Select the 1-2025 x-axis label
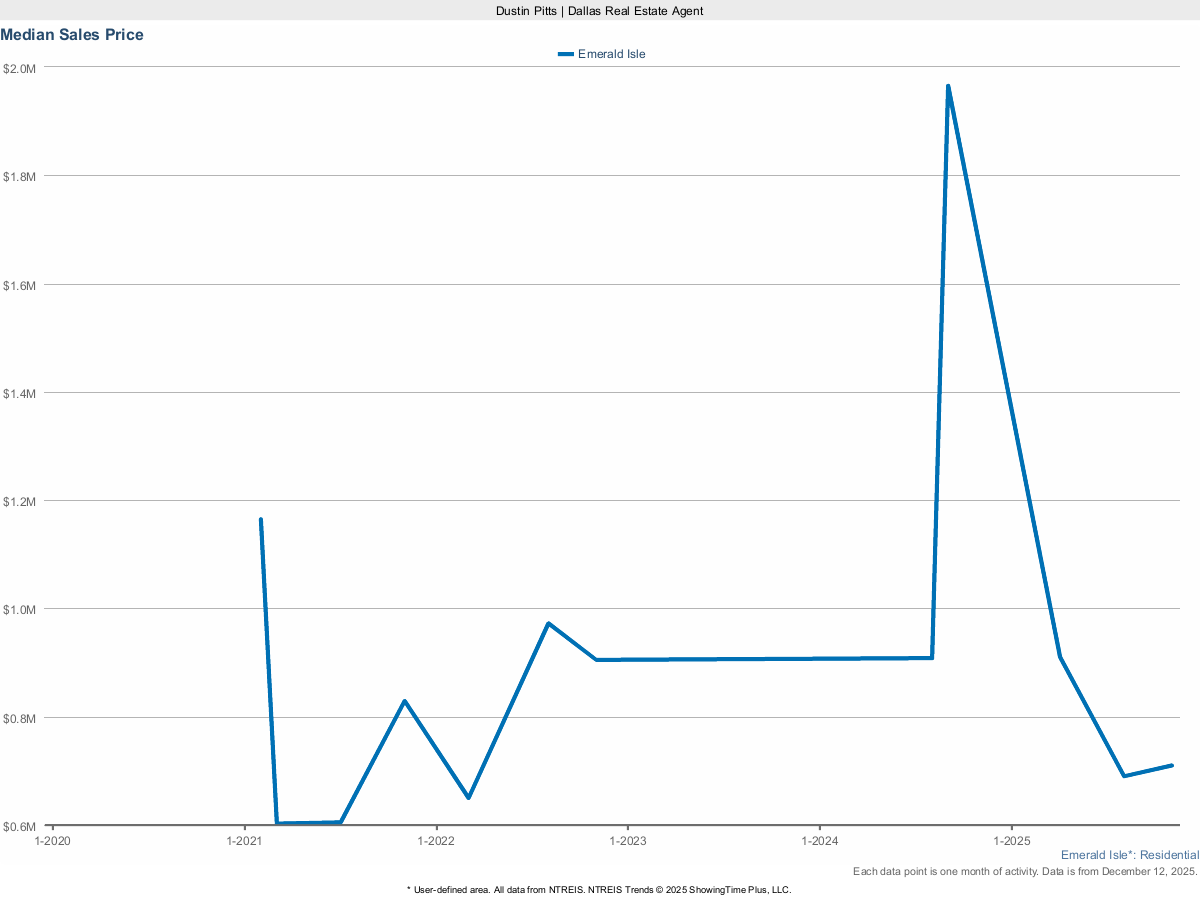1200x900 pixels. (x=1011, y=841)
